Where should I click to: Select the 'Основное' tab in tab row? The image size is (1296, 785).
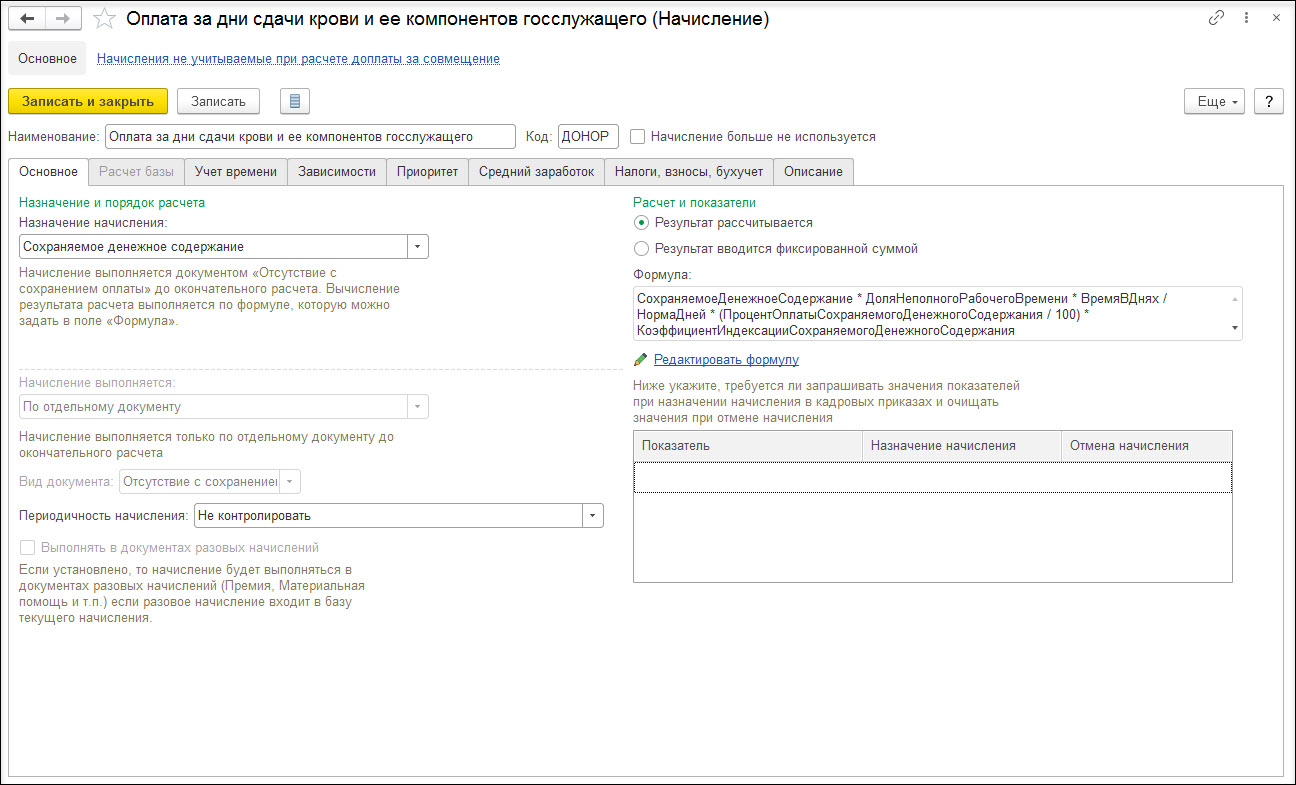pyautogui.click(x=48, y=171)
